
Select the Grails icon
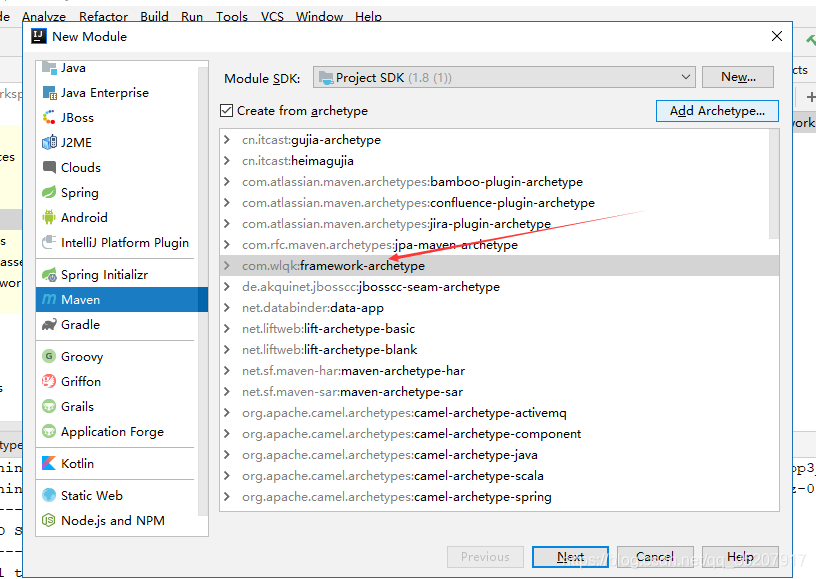(x=49, y=406)
